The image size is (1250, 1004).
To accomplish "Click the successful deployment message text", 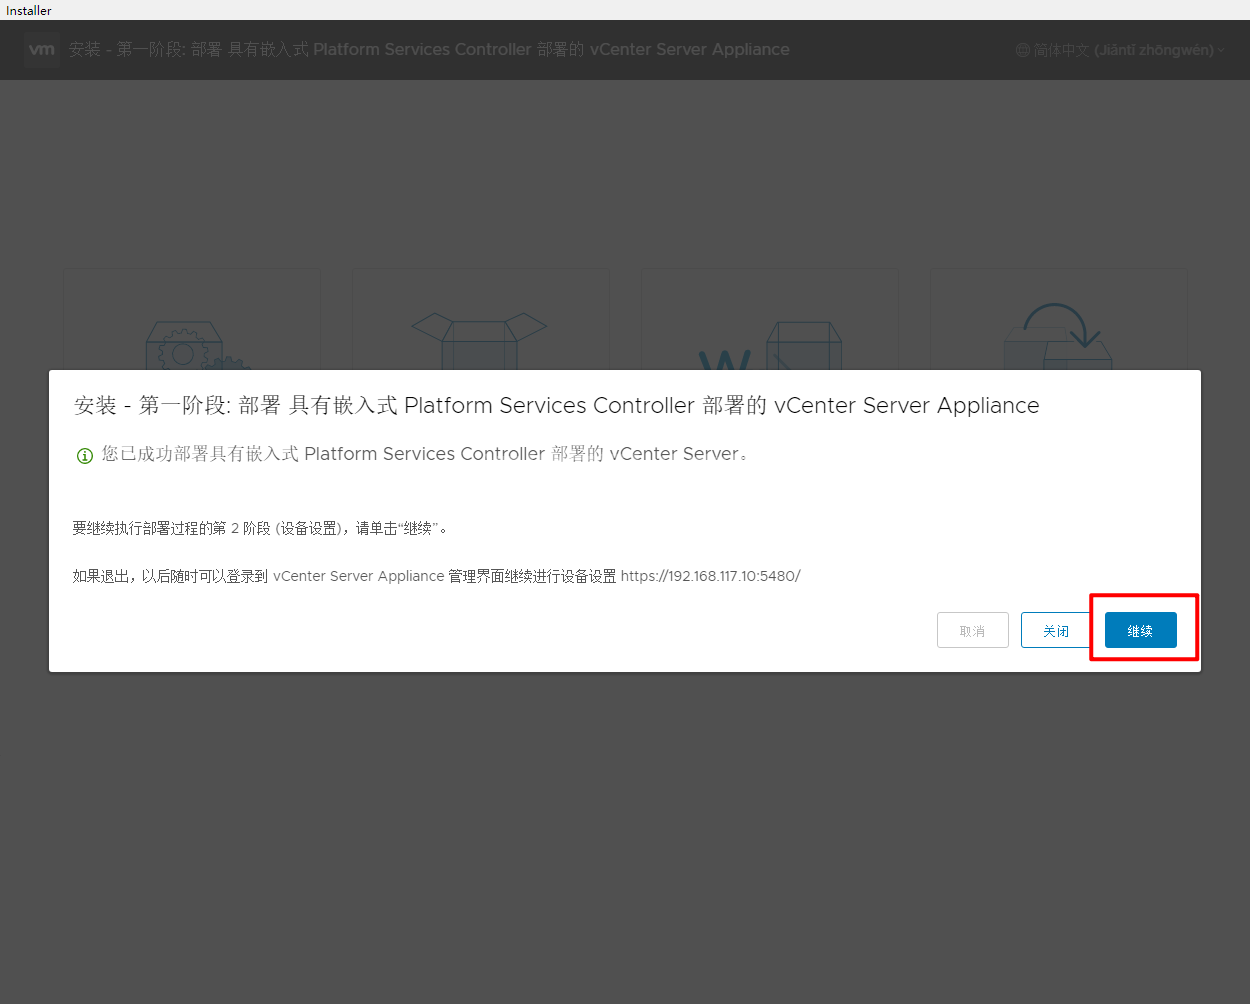I will [x=426, y=454].
